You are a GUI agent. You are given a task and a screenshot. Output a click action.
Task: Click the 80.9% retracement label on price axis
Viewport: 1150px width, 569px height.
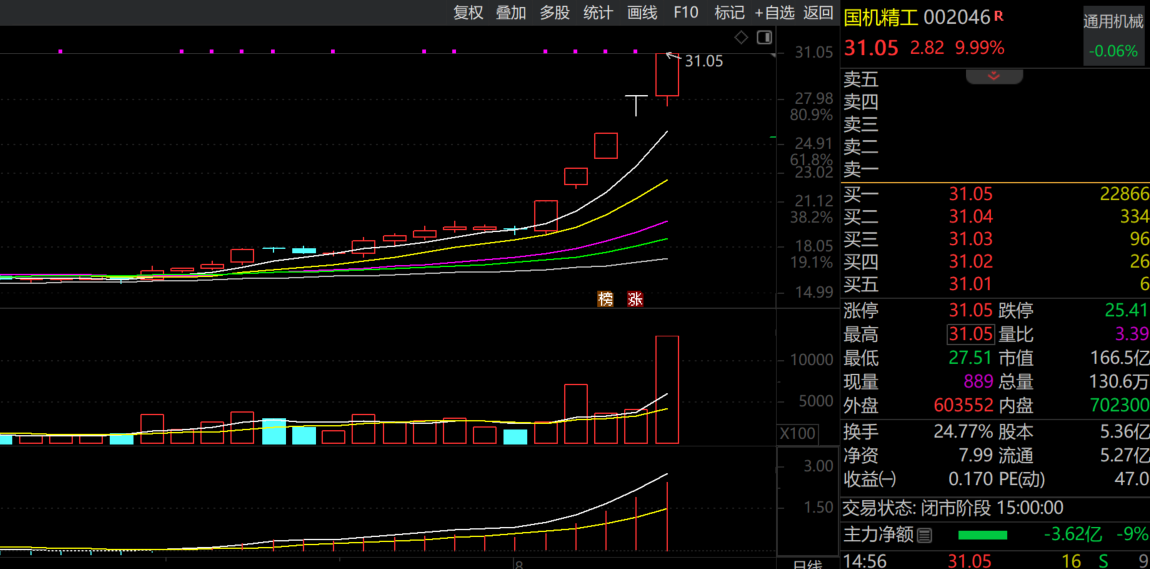[x=810, y=115]
